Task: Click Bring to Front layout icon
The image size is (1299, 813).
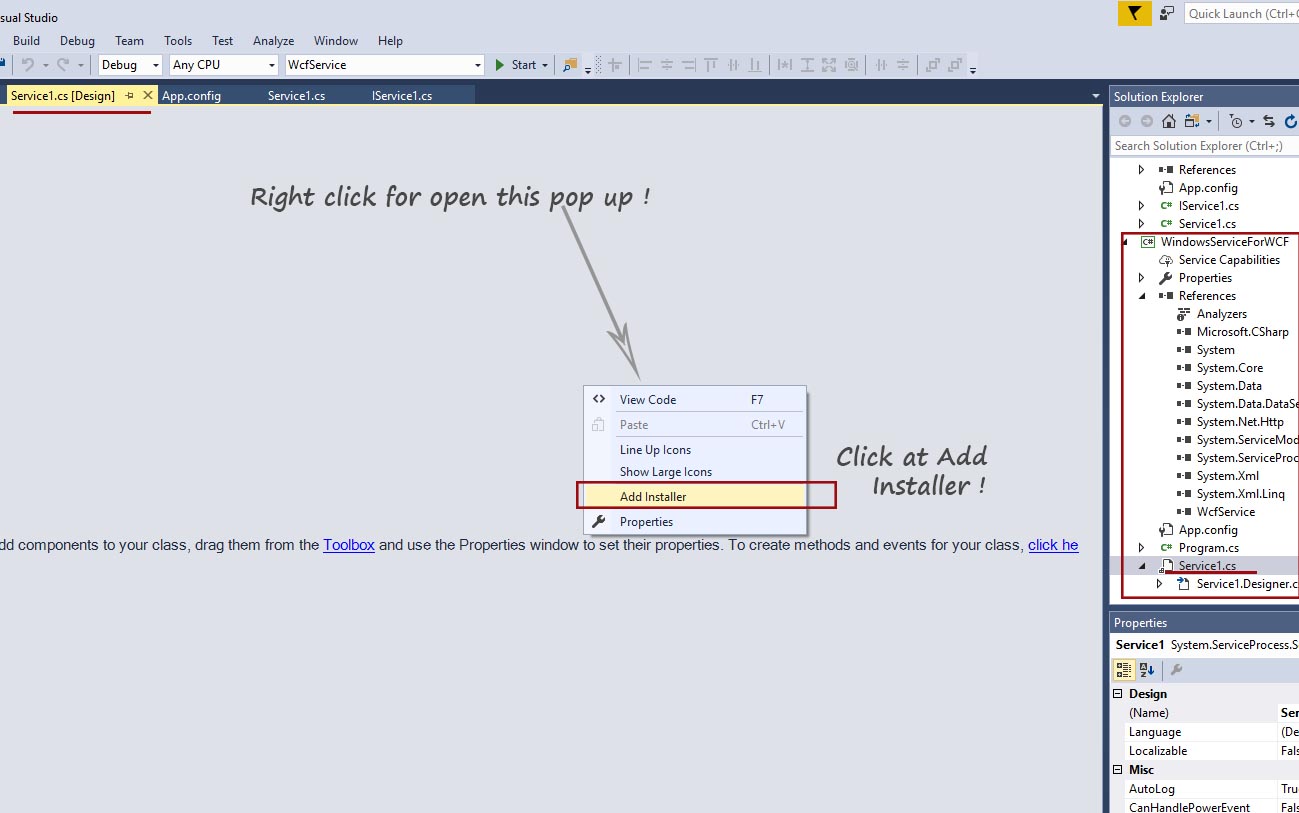Action: pyautogui.click(x=932, y=65)
